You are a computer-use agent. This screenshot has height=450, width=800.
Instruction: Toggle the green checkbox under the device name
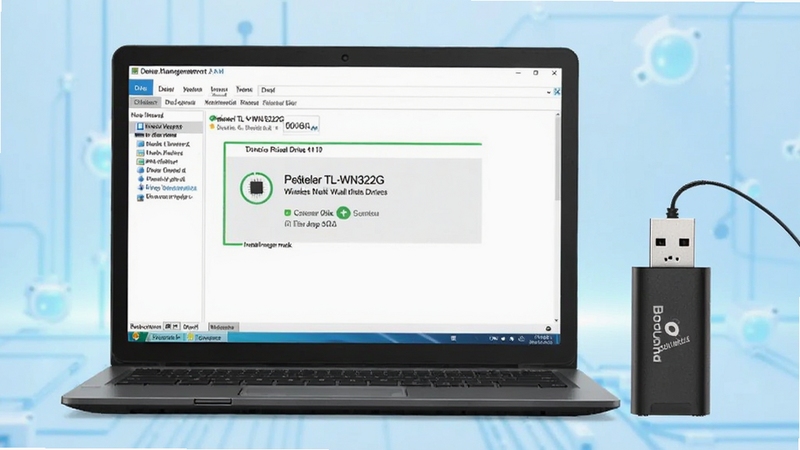(x=287, y=213)
